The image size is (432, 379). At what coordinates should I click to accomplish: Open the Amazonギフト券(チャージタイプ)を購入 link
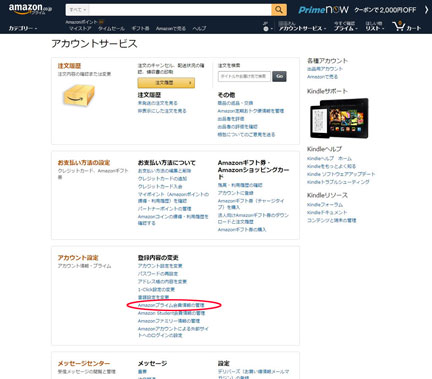(x=251, y=204)
